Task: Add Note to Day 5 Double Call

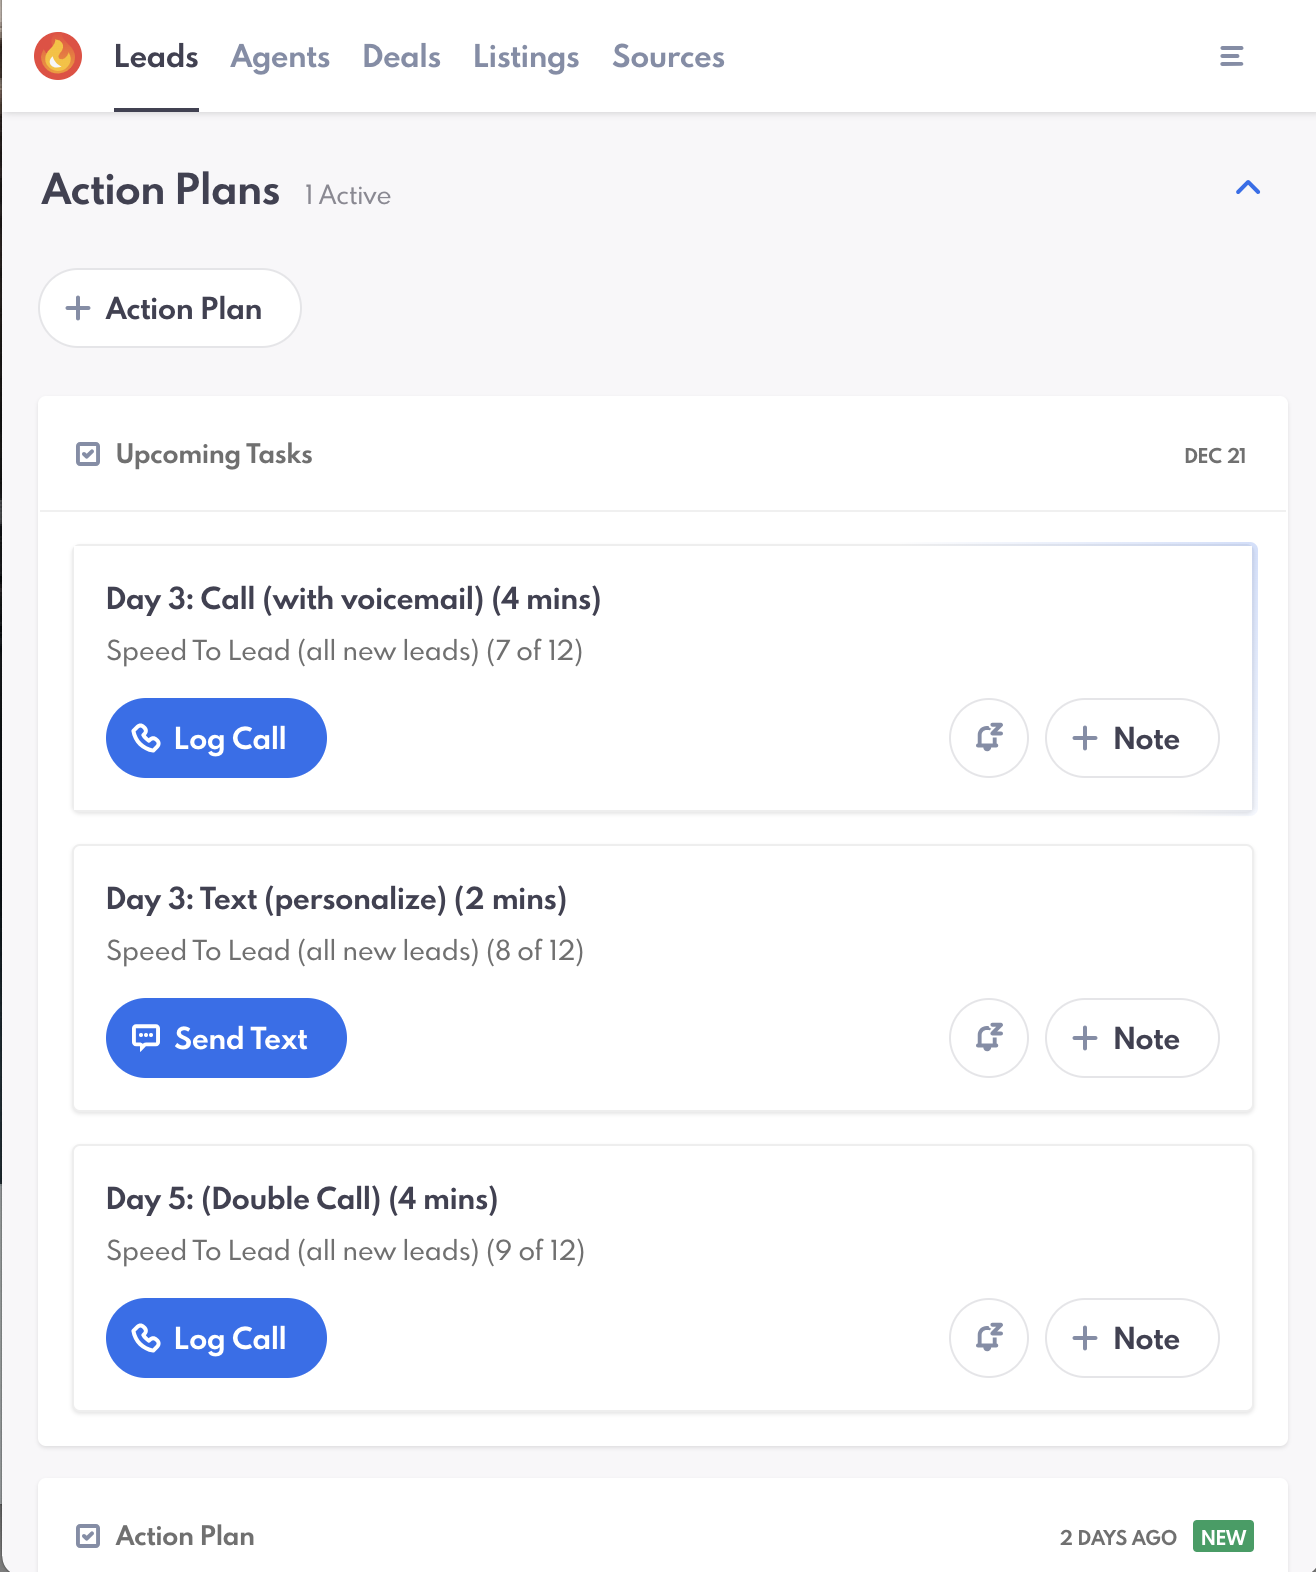Action: pos(1131,1338)
